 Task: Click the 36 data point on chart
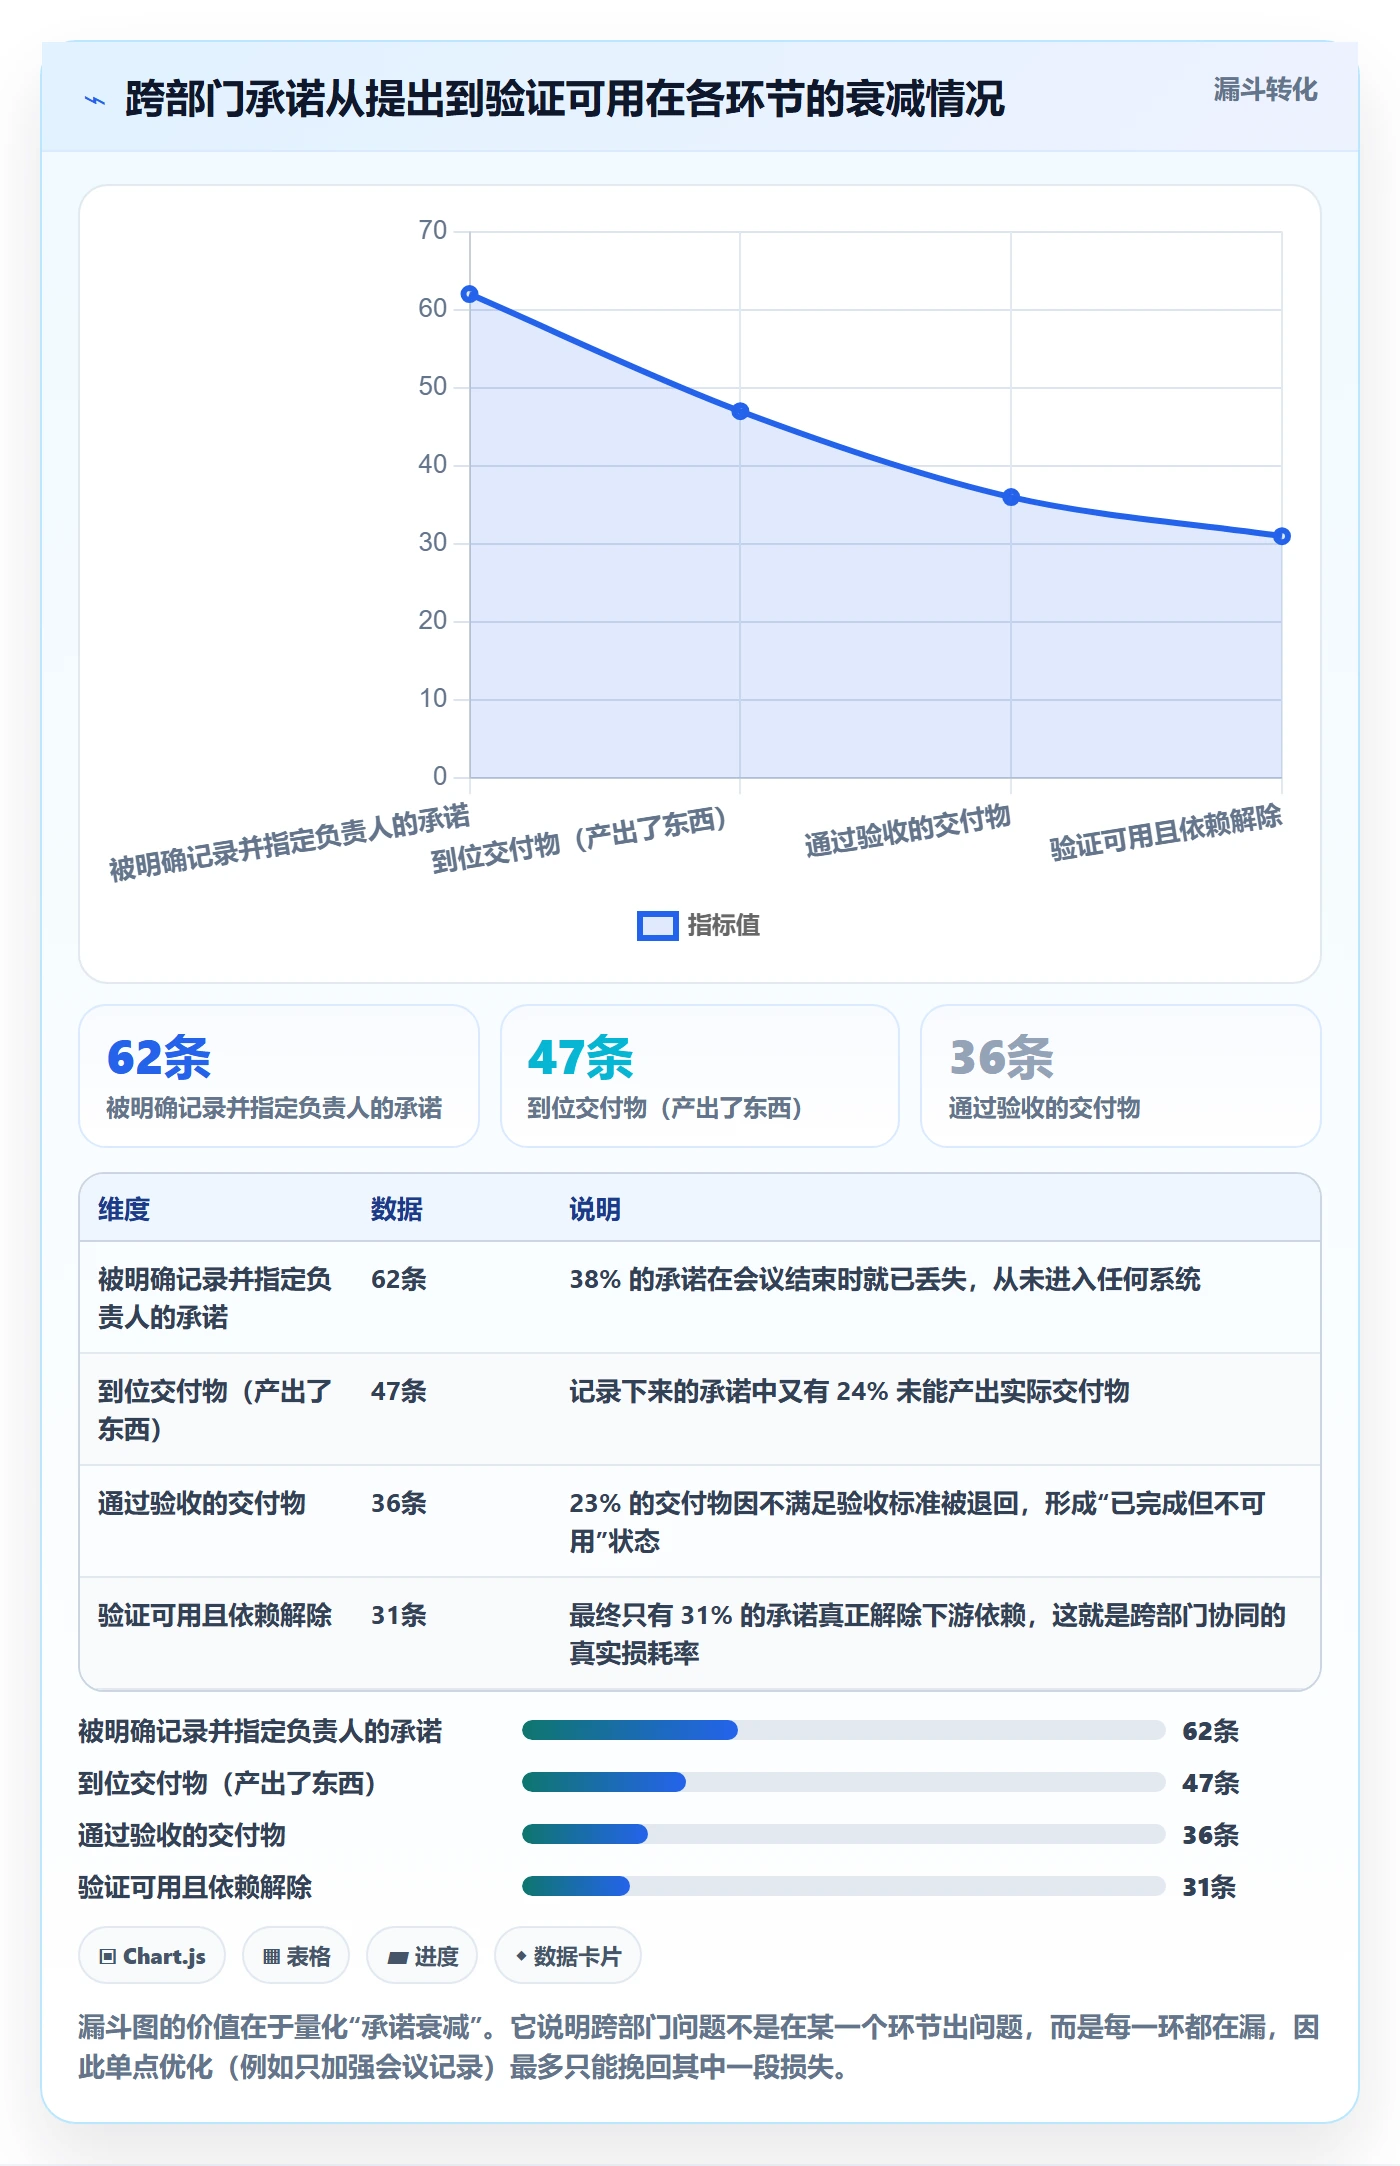1011,497
